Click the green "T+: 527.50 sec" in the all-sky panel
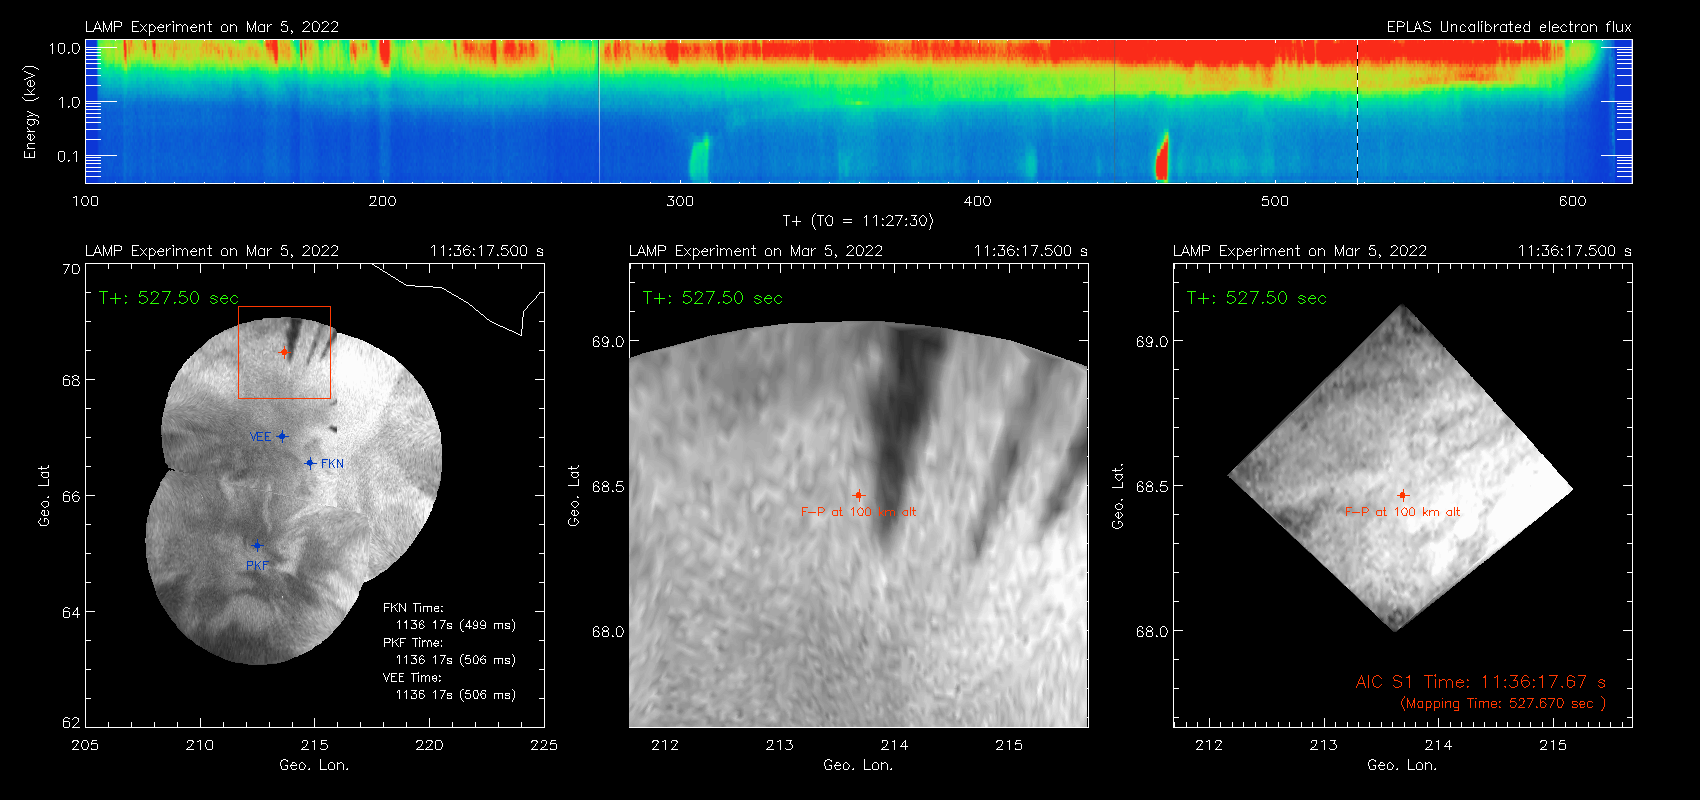 169,298
